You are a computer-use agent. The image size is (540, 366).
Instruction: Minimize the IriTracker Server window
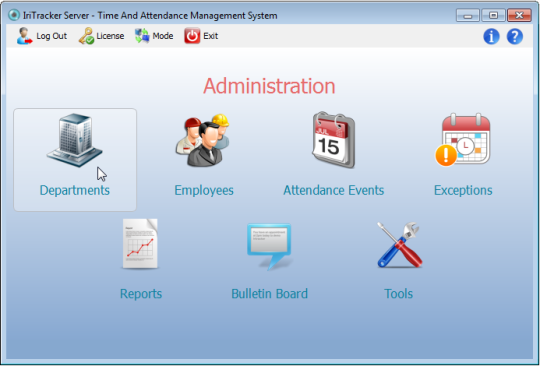tap(468, 15)
